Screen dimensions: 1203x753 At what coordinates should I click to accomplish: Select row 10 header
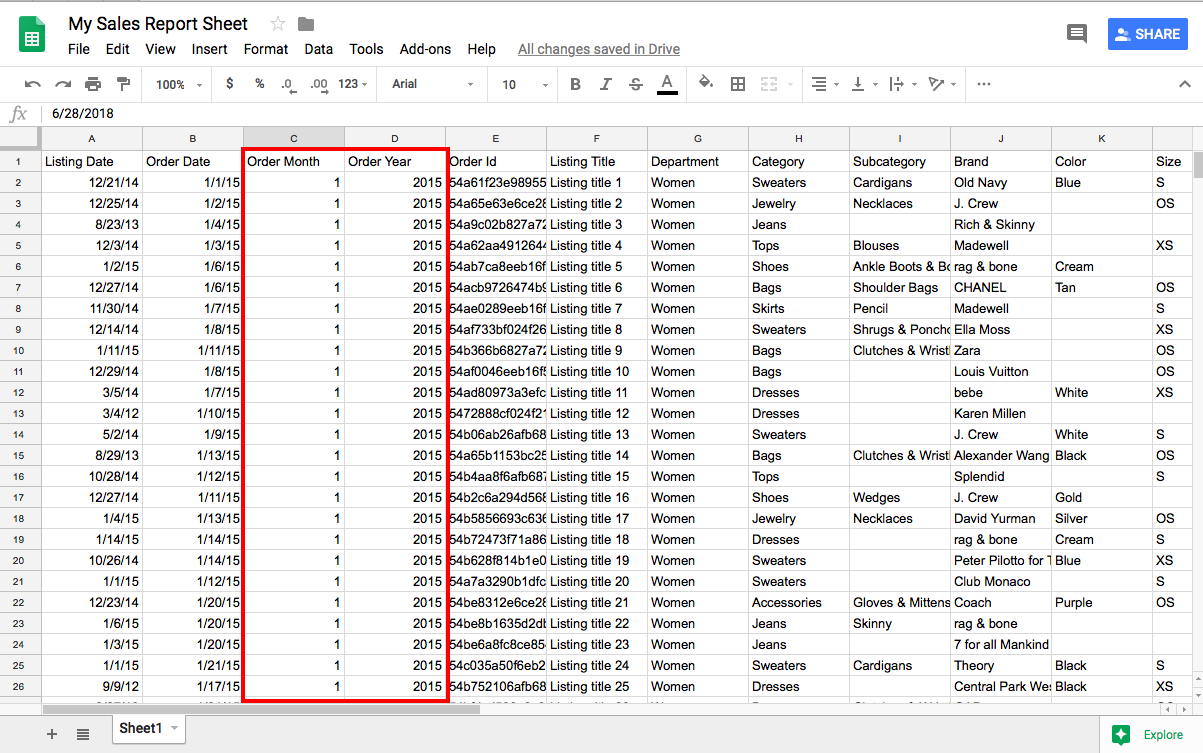coord(20,350)
